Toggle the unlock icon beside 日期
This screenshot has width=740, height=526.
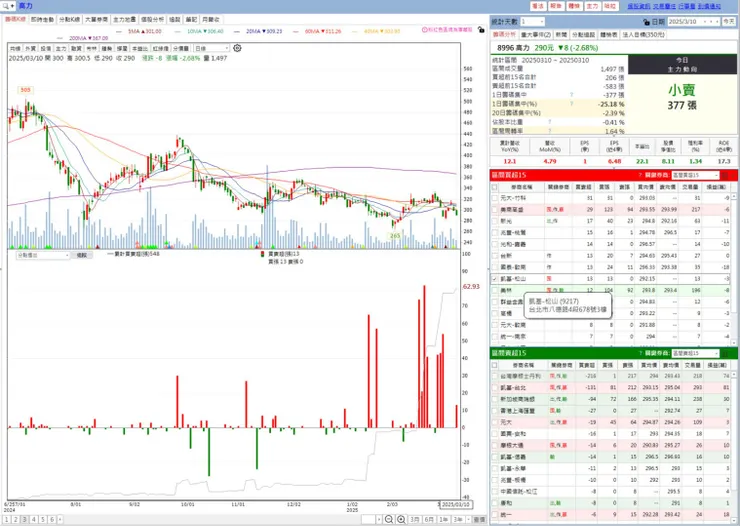coord(646,22)
